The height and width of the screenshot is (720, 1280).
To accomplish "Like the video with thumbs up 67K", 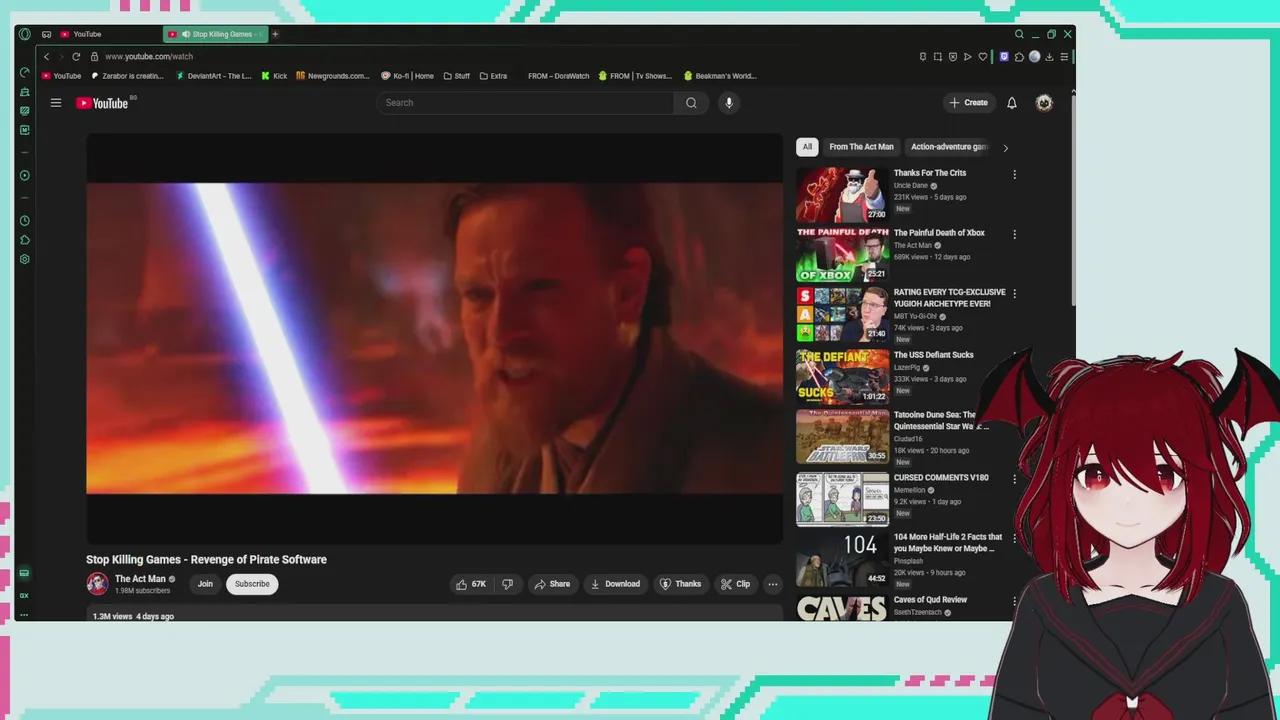I will pos(471,584).
